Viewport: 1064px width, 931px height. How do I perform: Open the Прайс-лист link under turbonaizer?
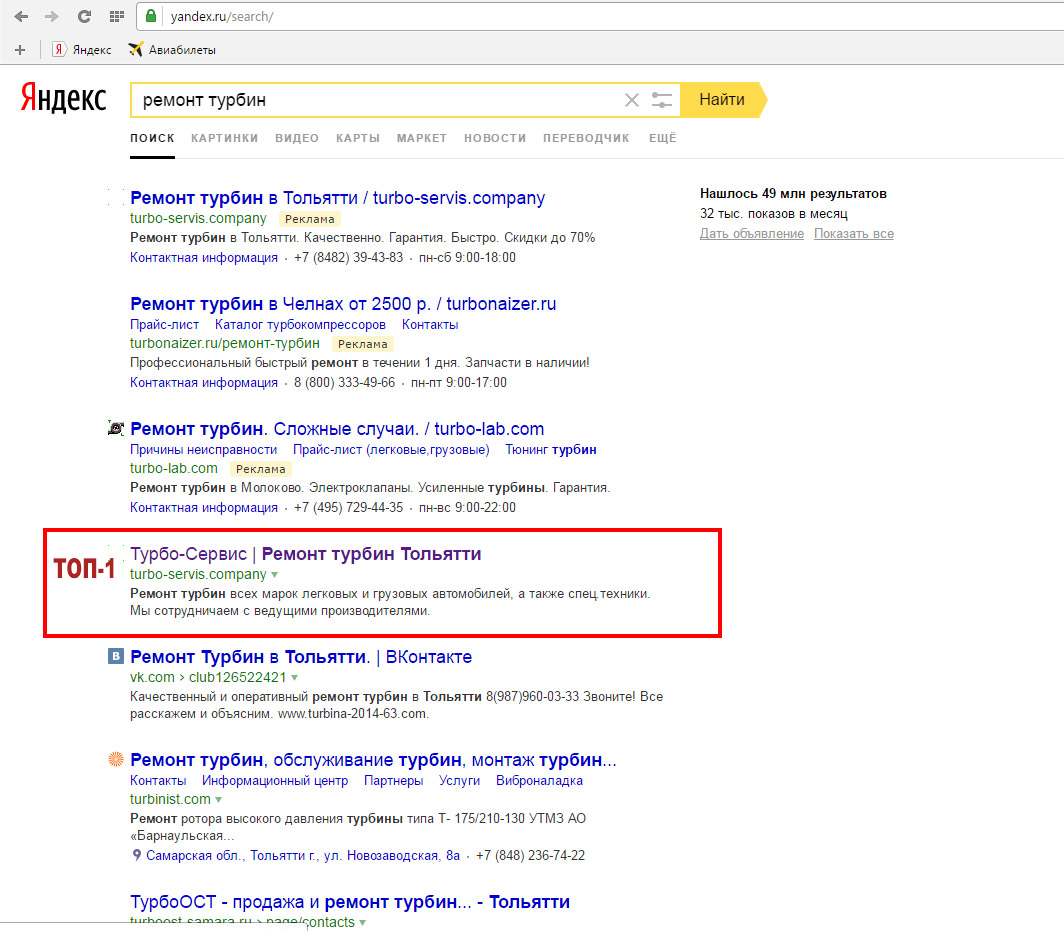pos(164,324)
